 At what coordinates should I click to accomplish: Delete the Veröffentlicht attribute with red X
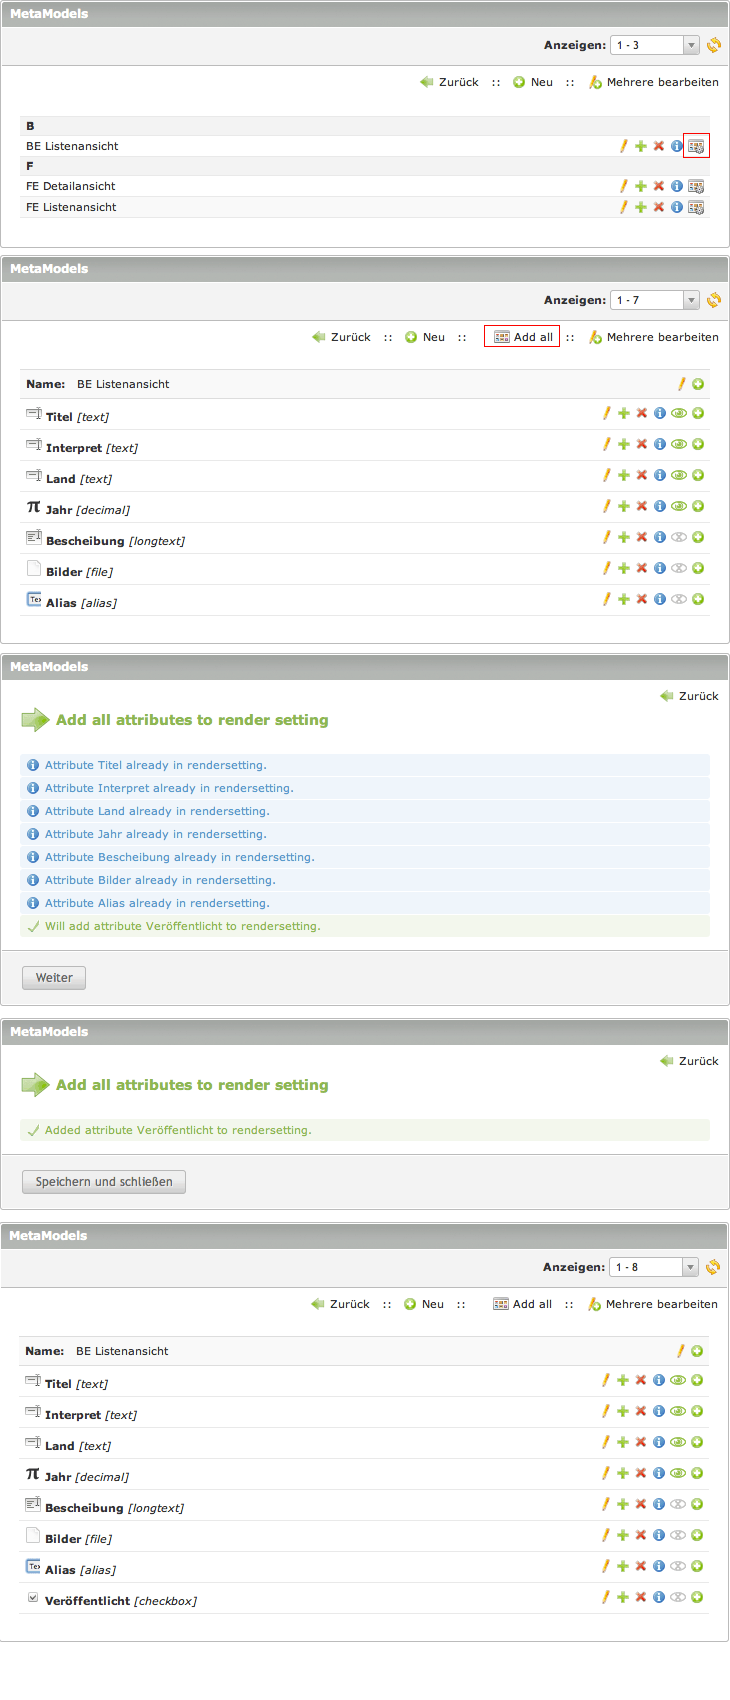coord(641,1597)
